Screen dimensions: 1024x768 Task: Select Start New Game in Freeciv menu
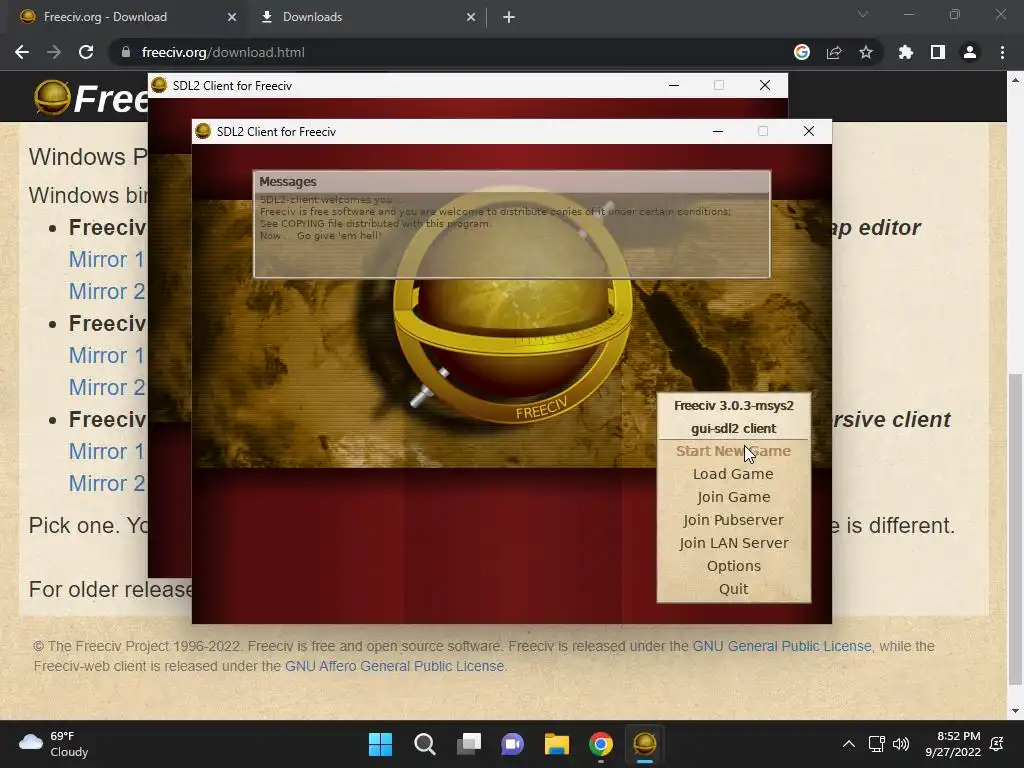(x=733, y=451)
